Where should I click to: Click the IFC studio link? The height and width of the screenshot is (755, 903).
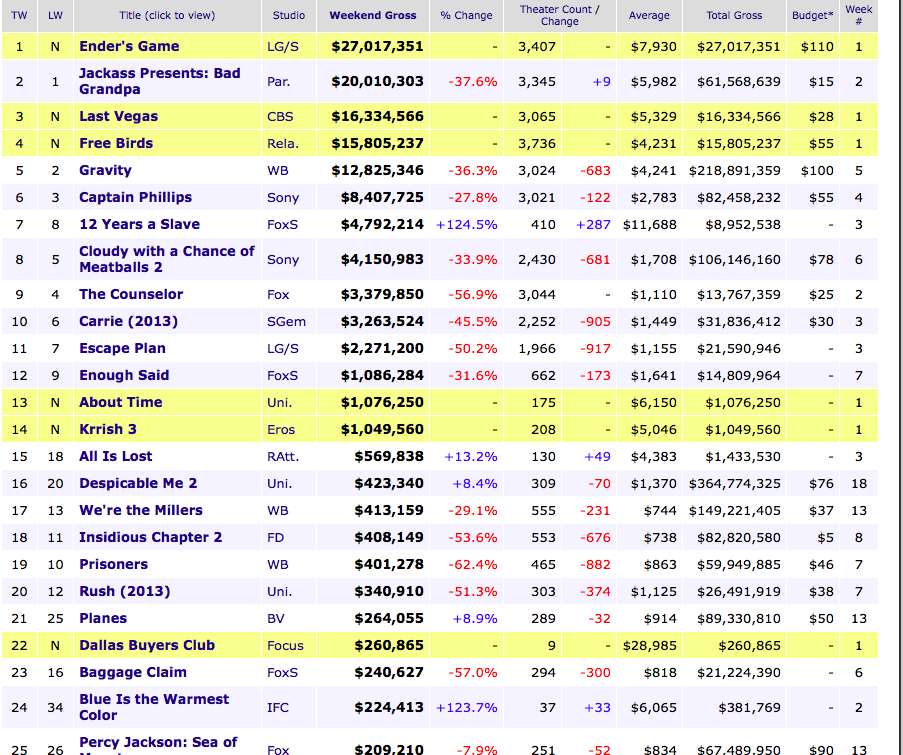click(x=278, y=708)
